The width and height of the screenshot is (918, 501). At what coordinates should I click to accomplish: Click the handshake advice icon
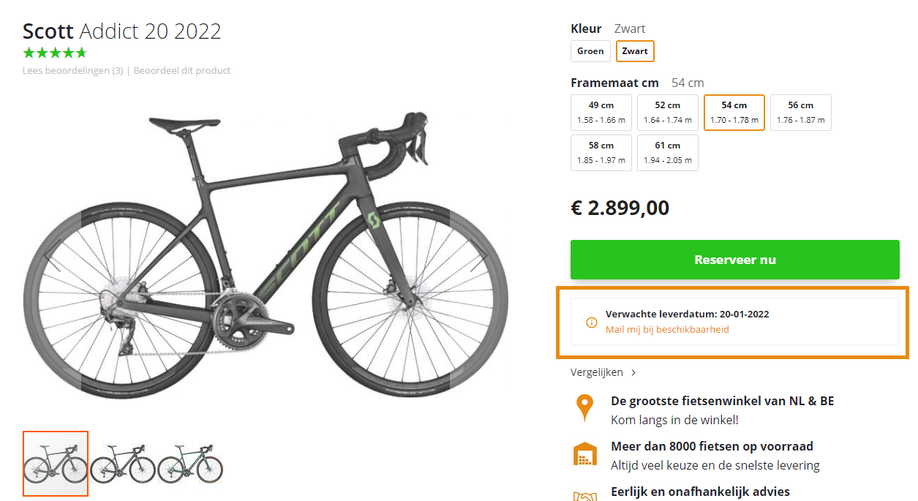click(584, 495)
